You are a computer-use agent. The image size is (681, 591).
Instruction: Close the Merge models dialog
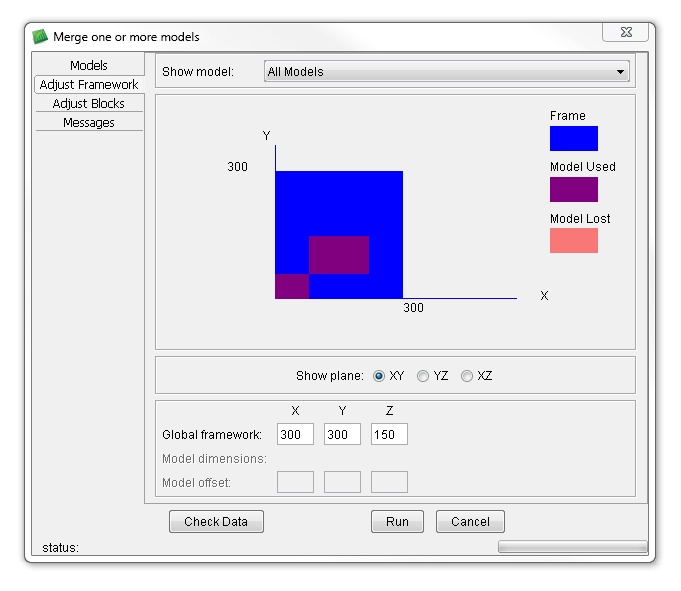pyautogui.click(x=625, y=32)
